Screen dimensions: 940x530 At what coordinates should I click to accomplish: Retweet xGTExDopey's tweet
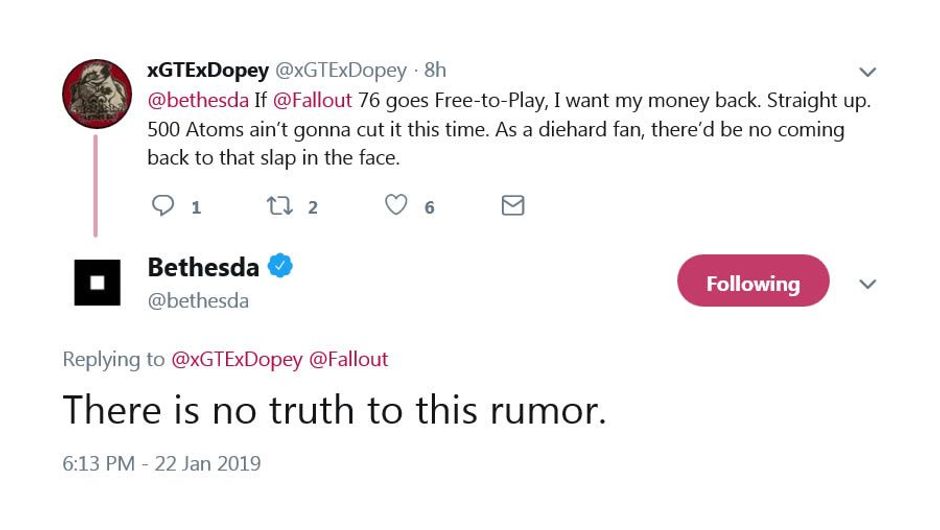tap(279, 206)
